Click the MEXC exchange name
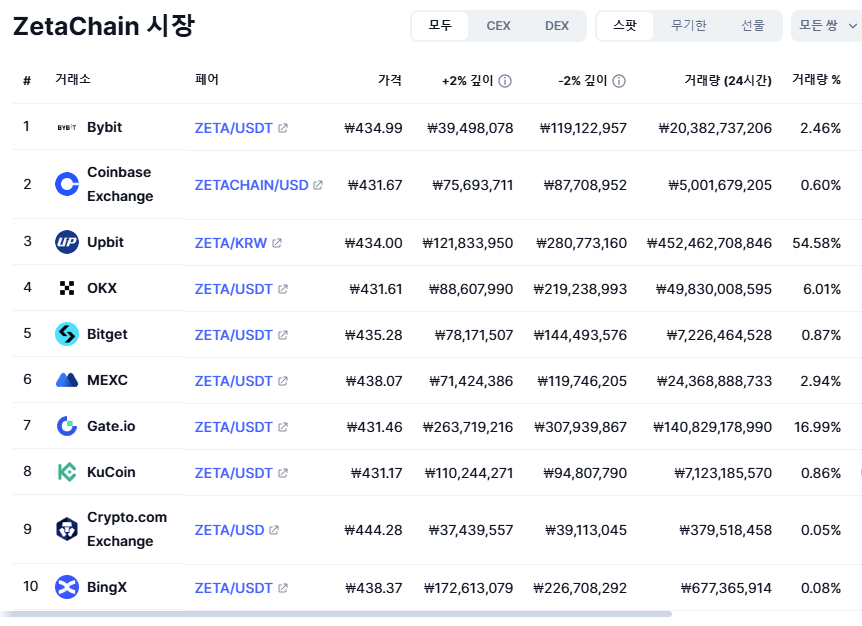The height and width of the screenshot is (626, 862). click(x=107, y=380)
